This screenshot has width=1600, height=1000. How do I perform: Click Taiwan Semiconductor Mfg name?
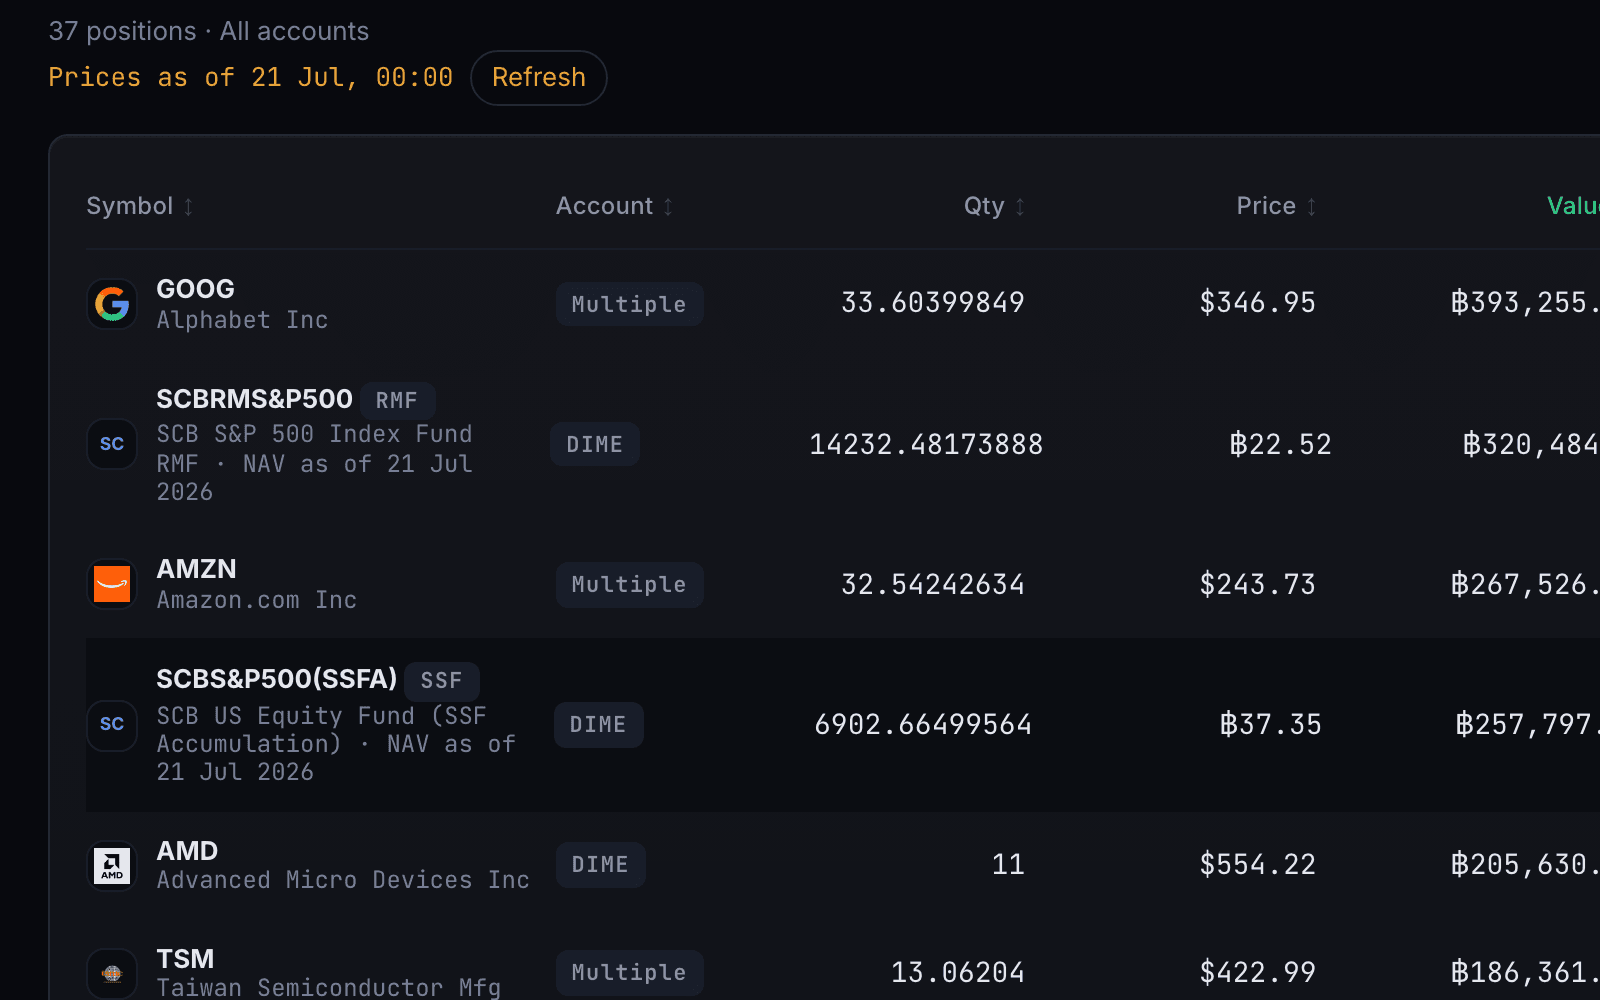pyautogui.click(x=328, y=988)
